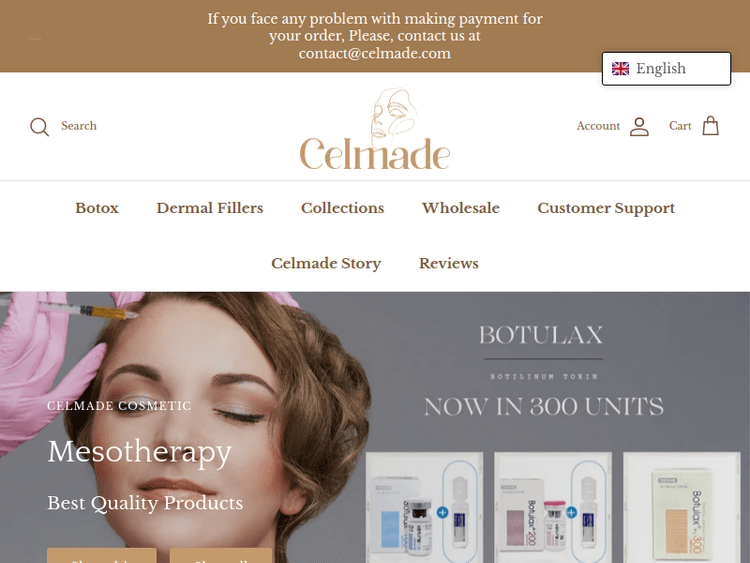Open the Reviews page
The image size is (750, 563).
pyautogui.click(x=449, y=264)
